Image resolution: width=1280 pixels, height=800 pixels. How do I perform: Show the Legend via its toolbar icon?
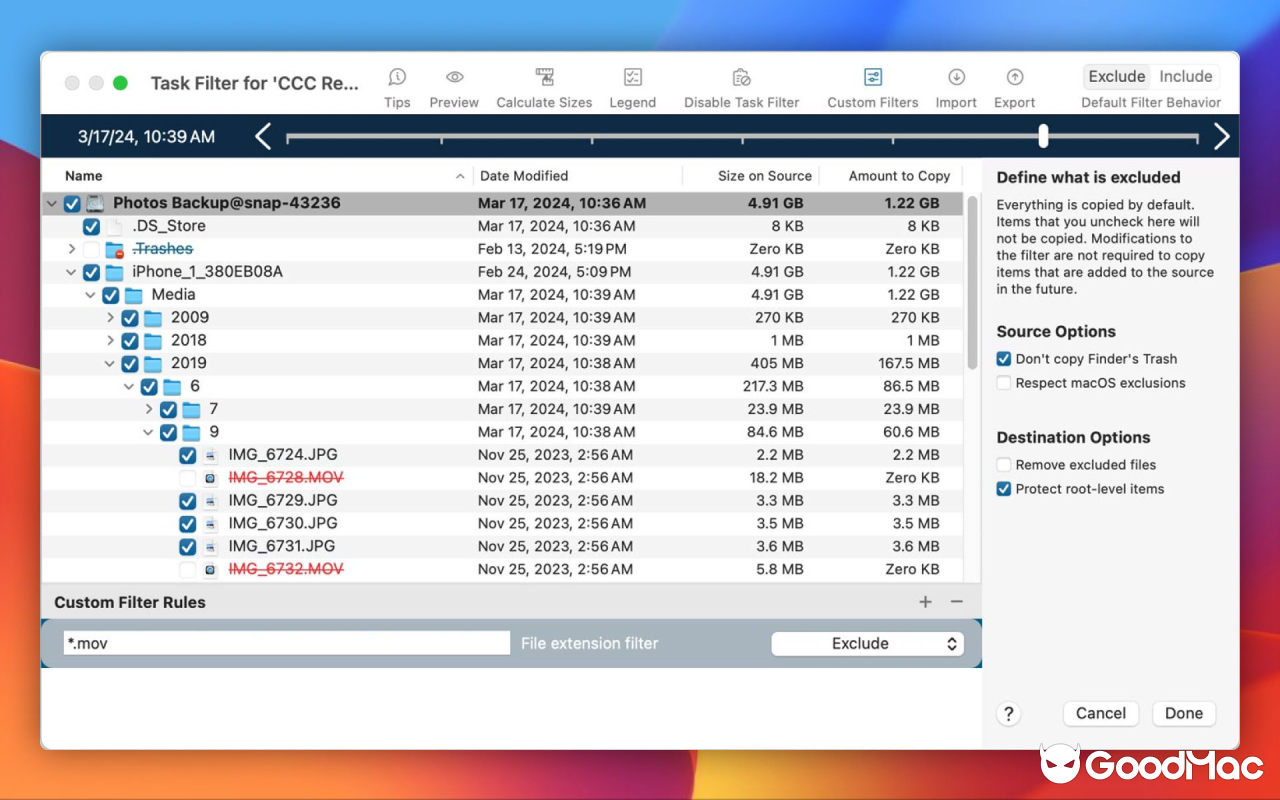632,76
